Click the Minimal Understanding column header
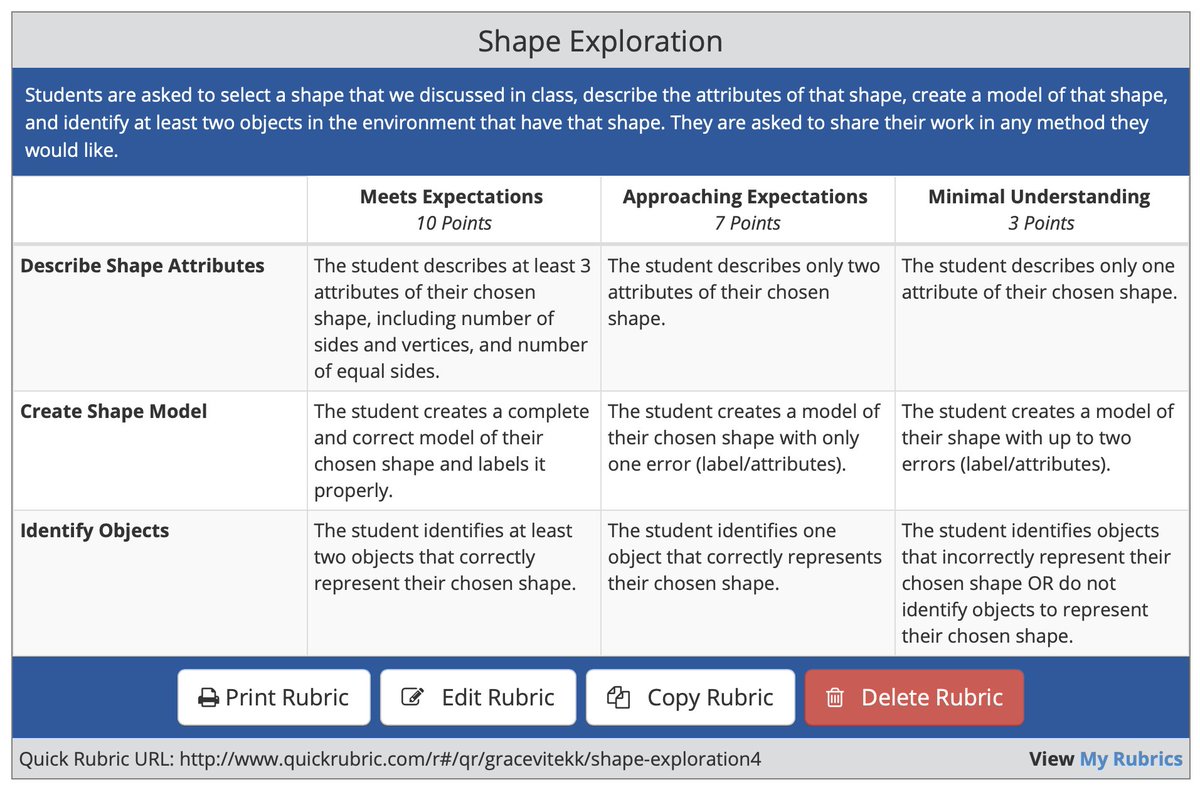This screenshot has height=787, width=1200. coord(1039,197)
